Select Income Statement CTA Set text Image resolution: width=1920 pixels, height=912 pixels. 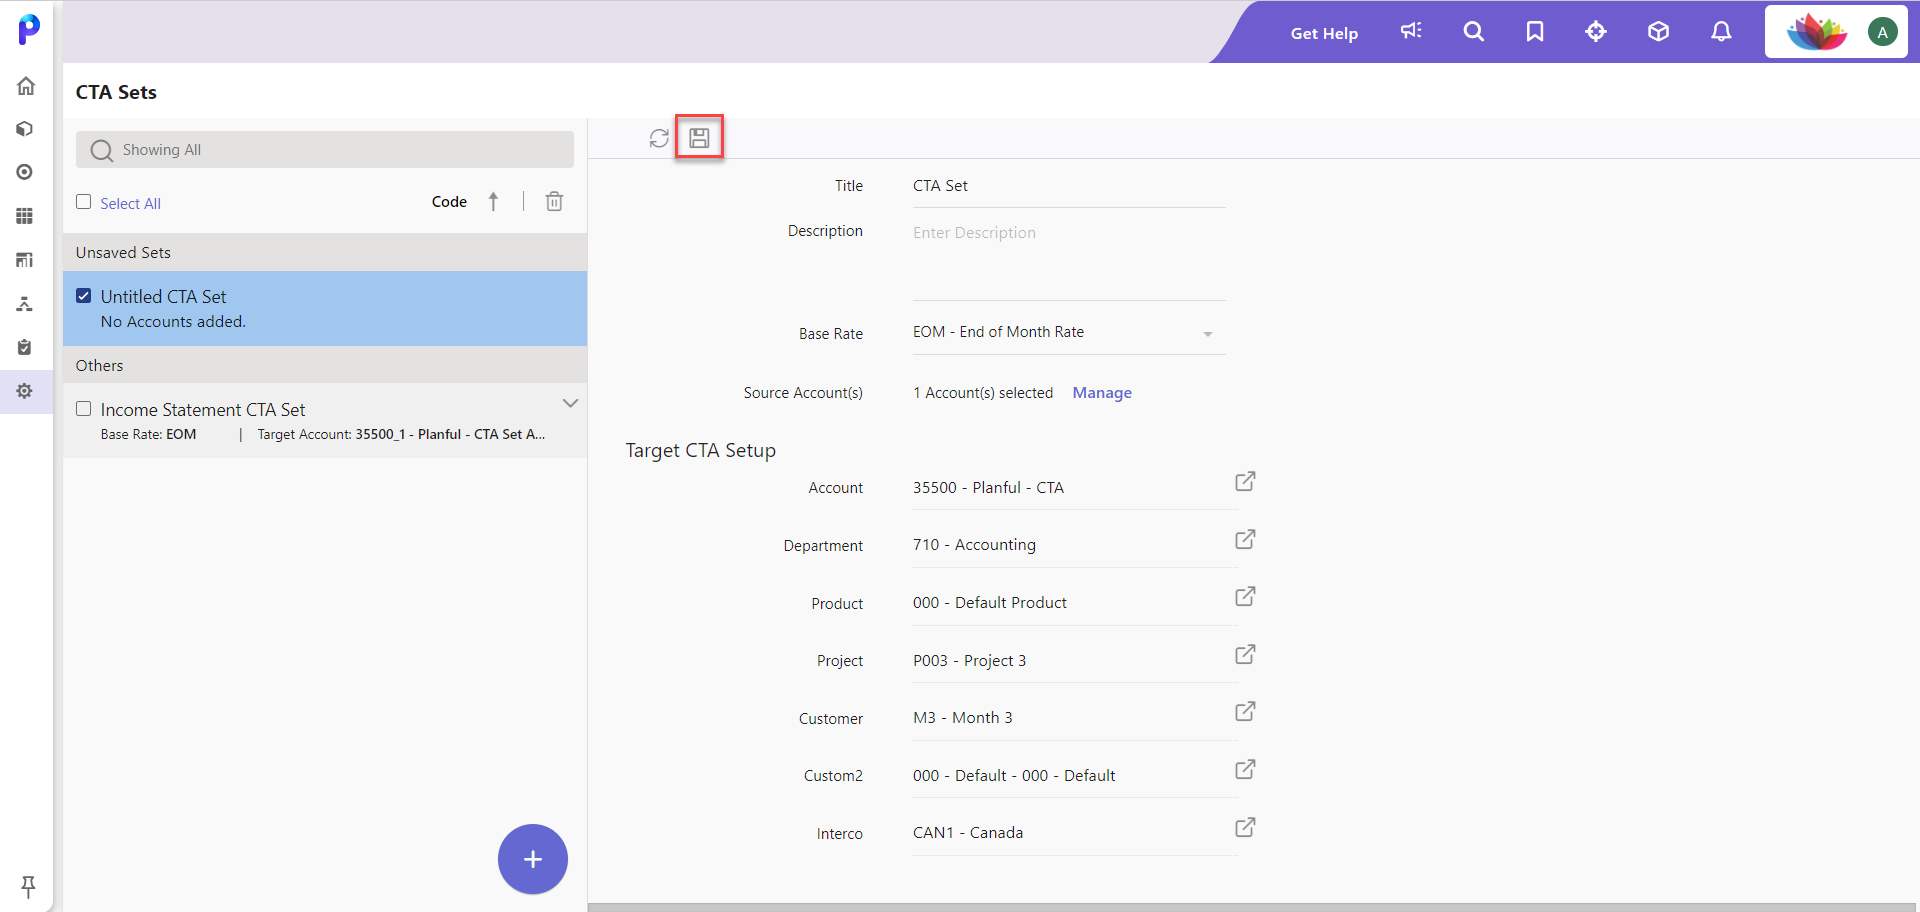(x=203, y=410)
